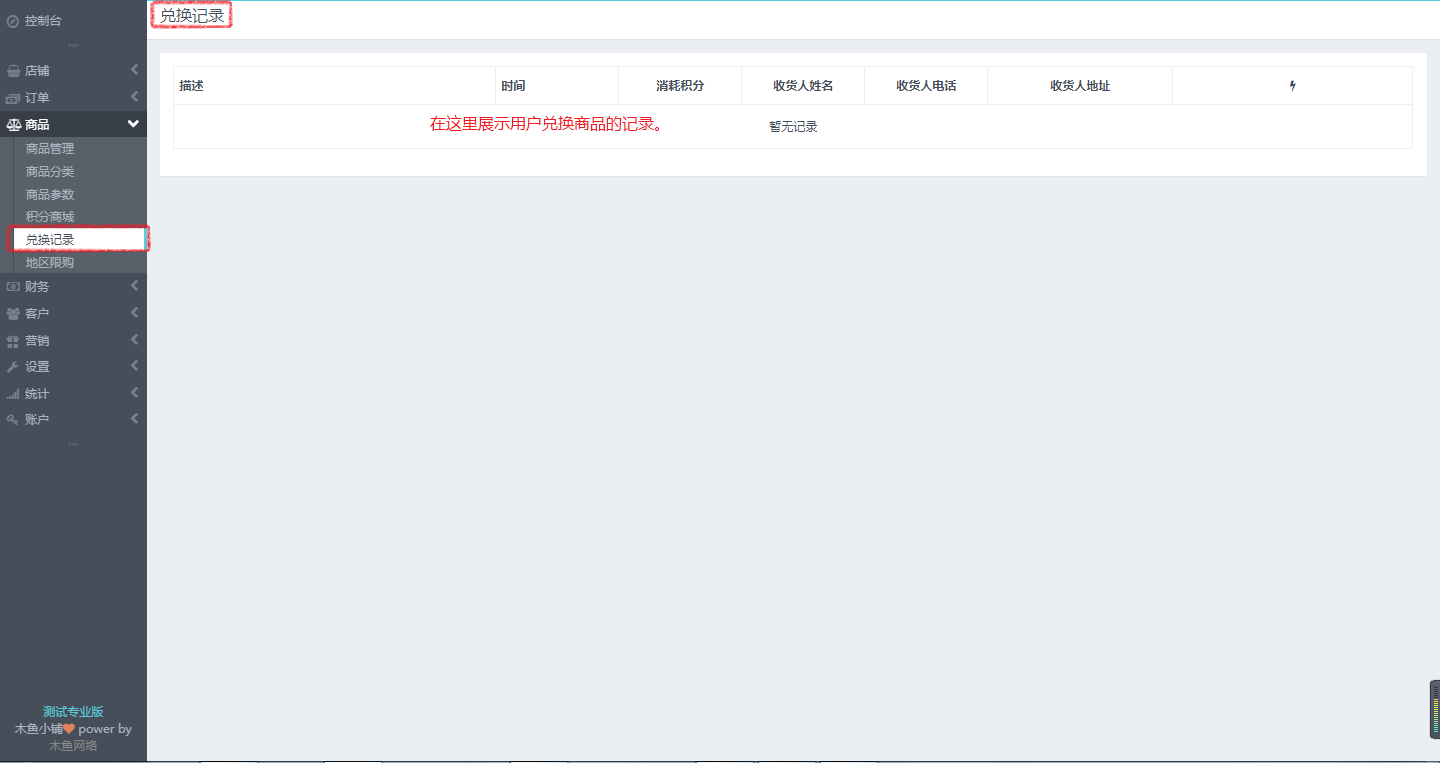Open the 财务 finance section icon
This screenshot has height=763, width=1440.
point(11,285)
